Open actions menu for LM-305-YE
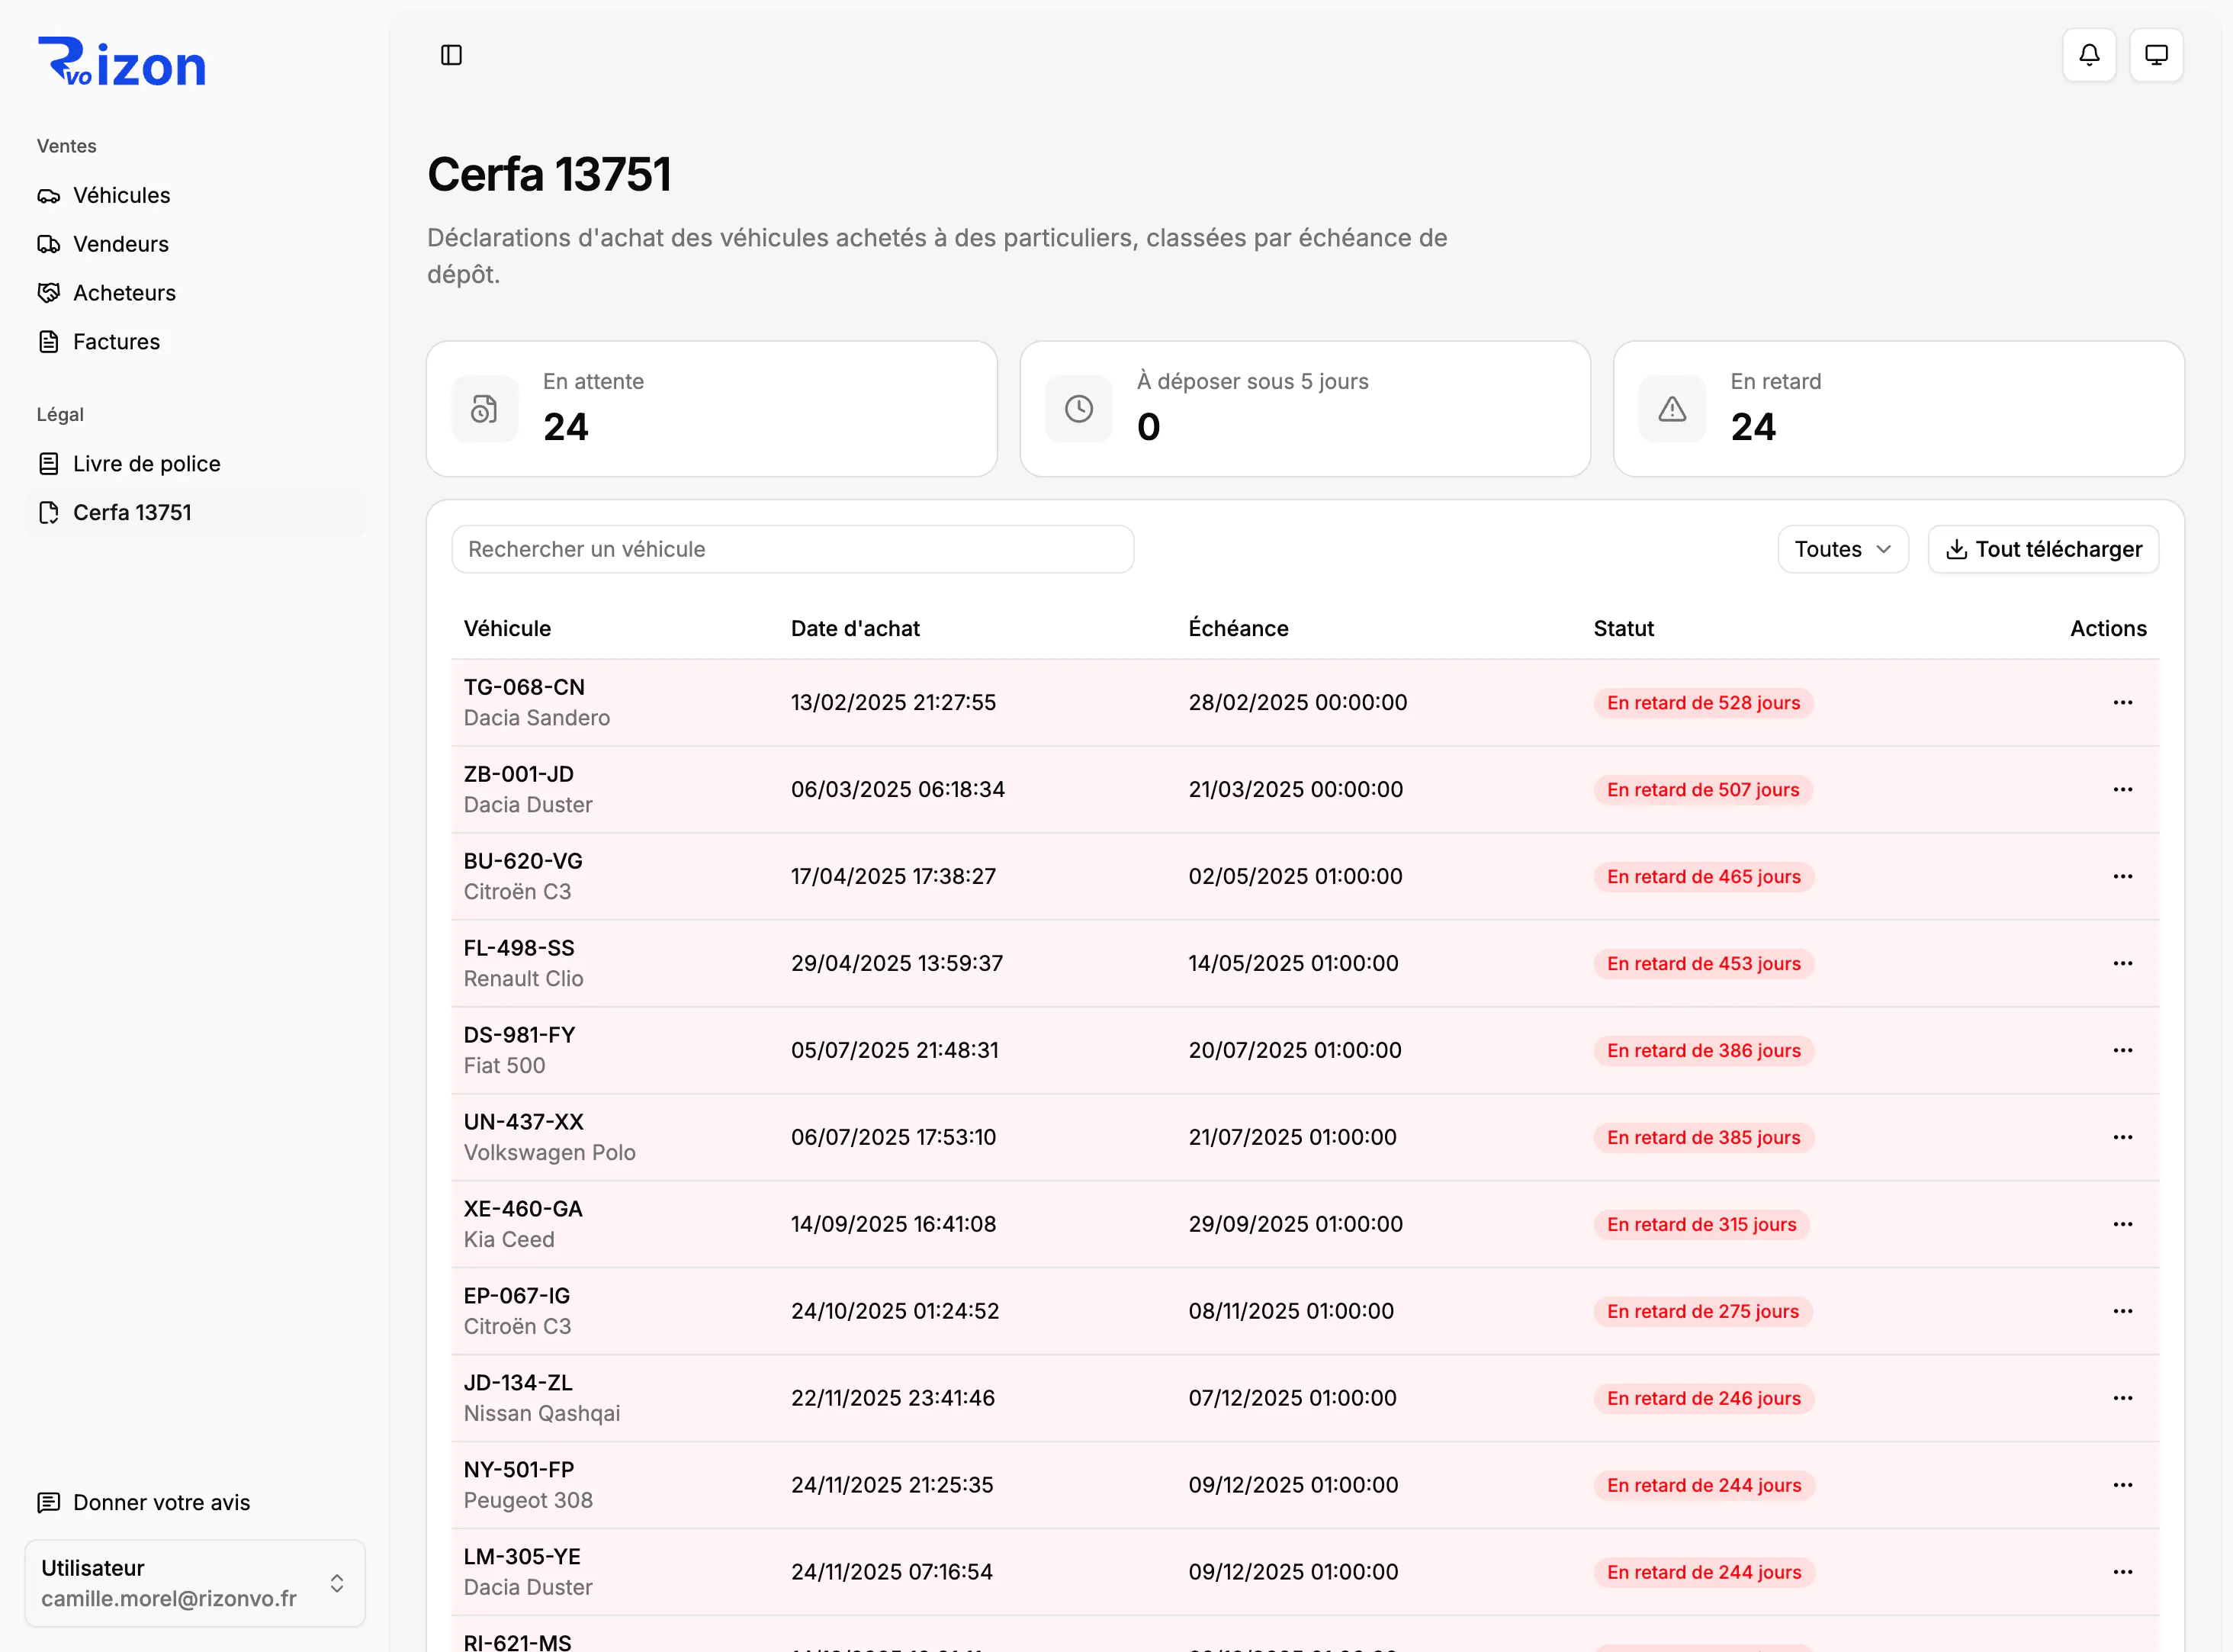The width and height of the screenshot is (2233, 1652). 2122,1572
